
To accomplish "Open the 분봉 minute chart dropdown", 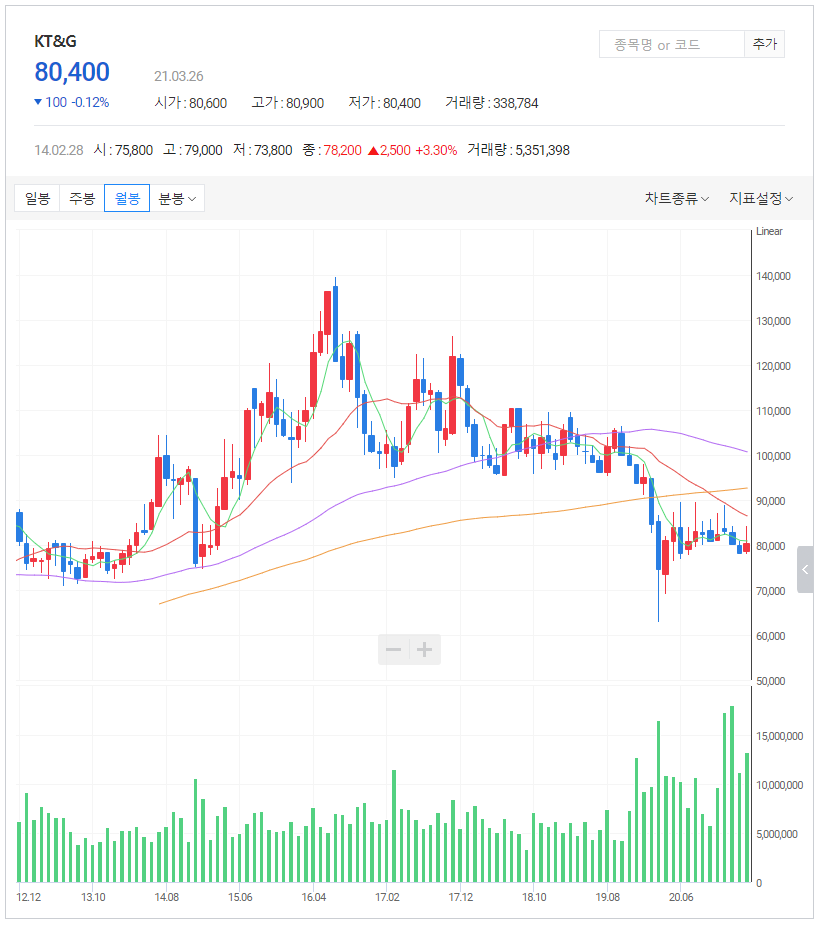I will 177,198.
